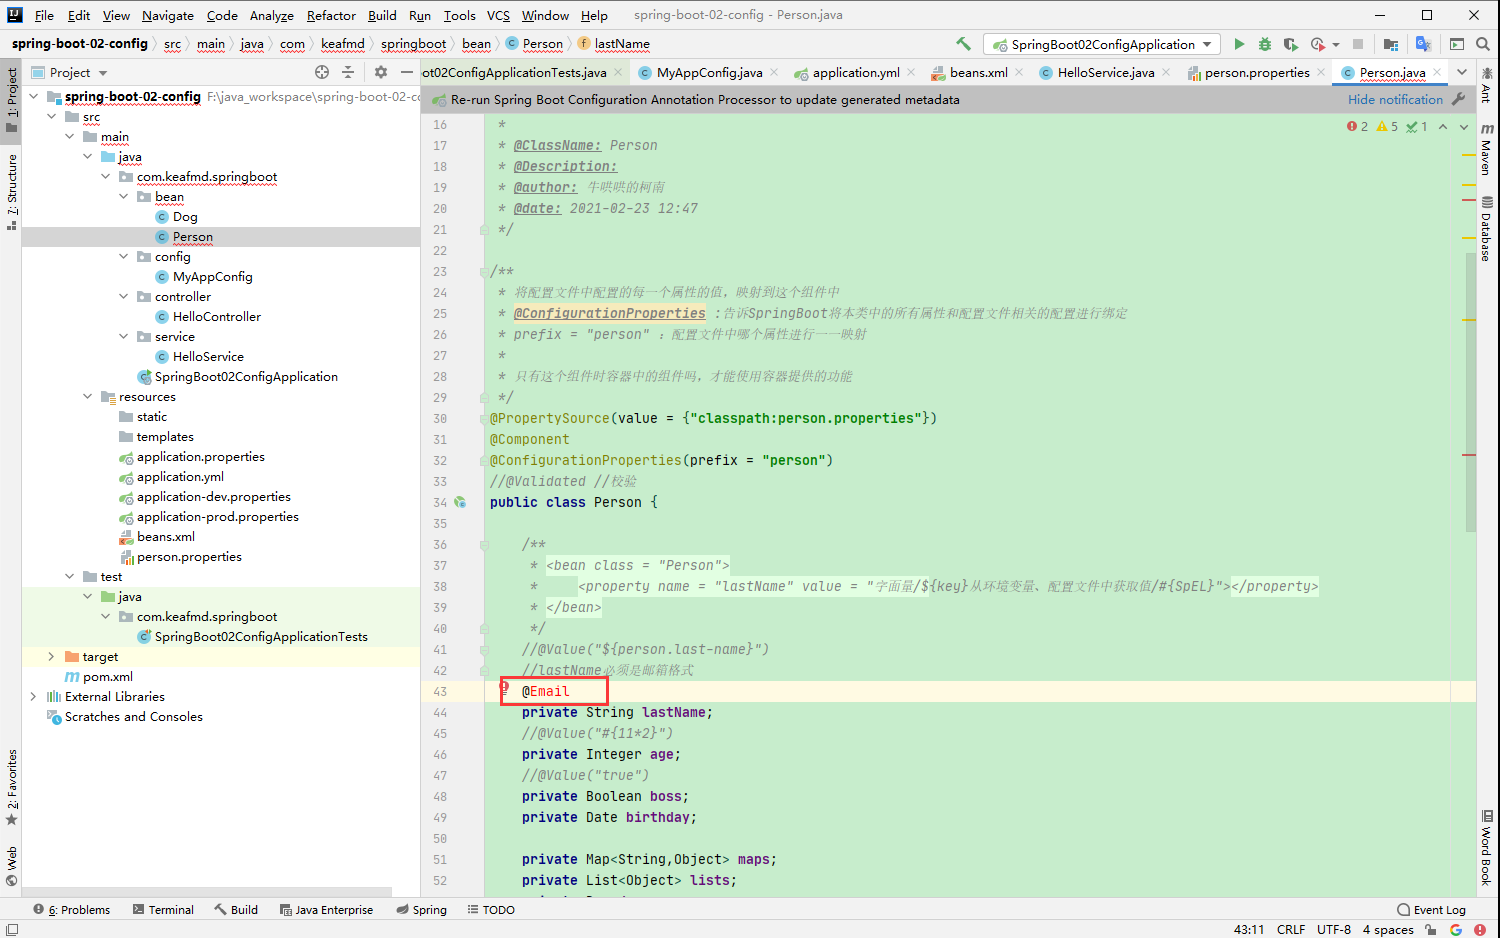The height and width of the screenshot is (938, 1500).
Task: Open the Spring tool window
Action: [x=421, y=909]
